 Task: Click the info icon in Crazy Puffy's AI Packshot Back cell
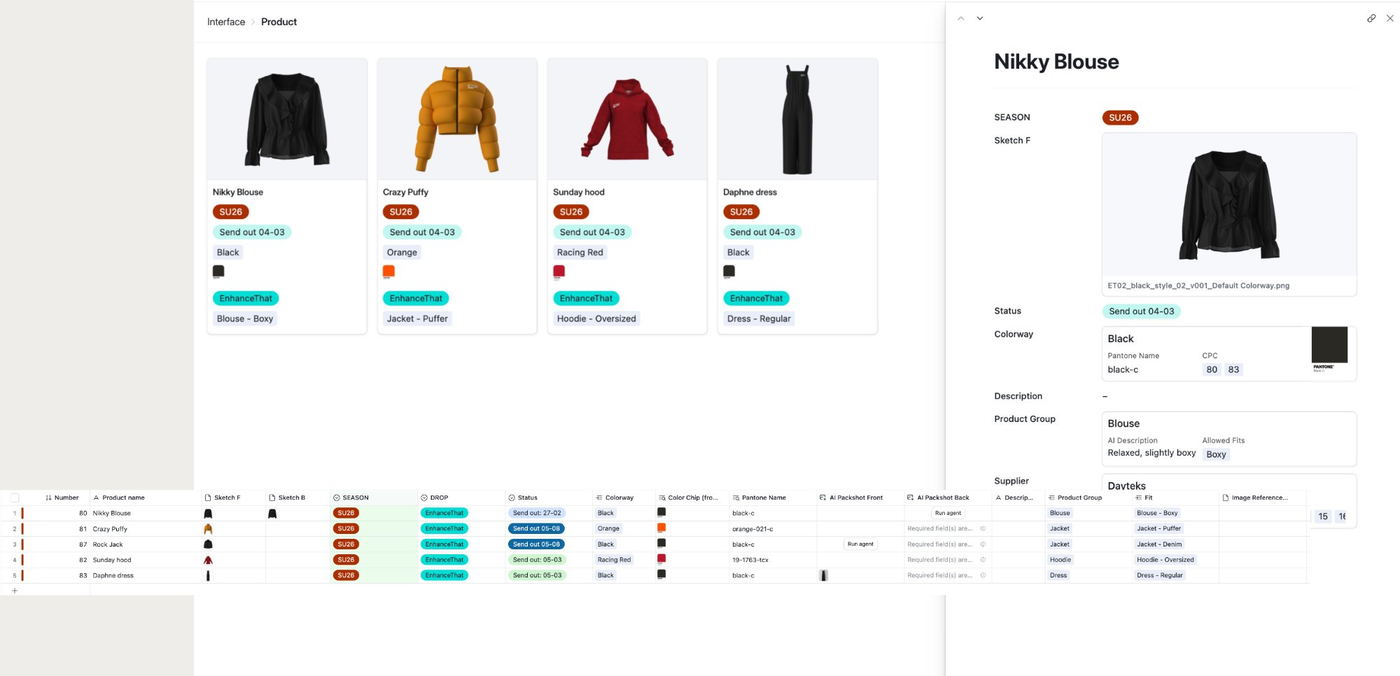[983, 529]
